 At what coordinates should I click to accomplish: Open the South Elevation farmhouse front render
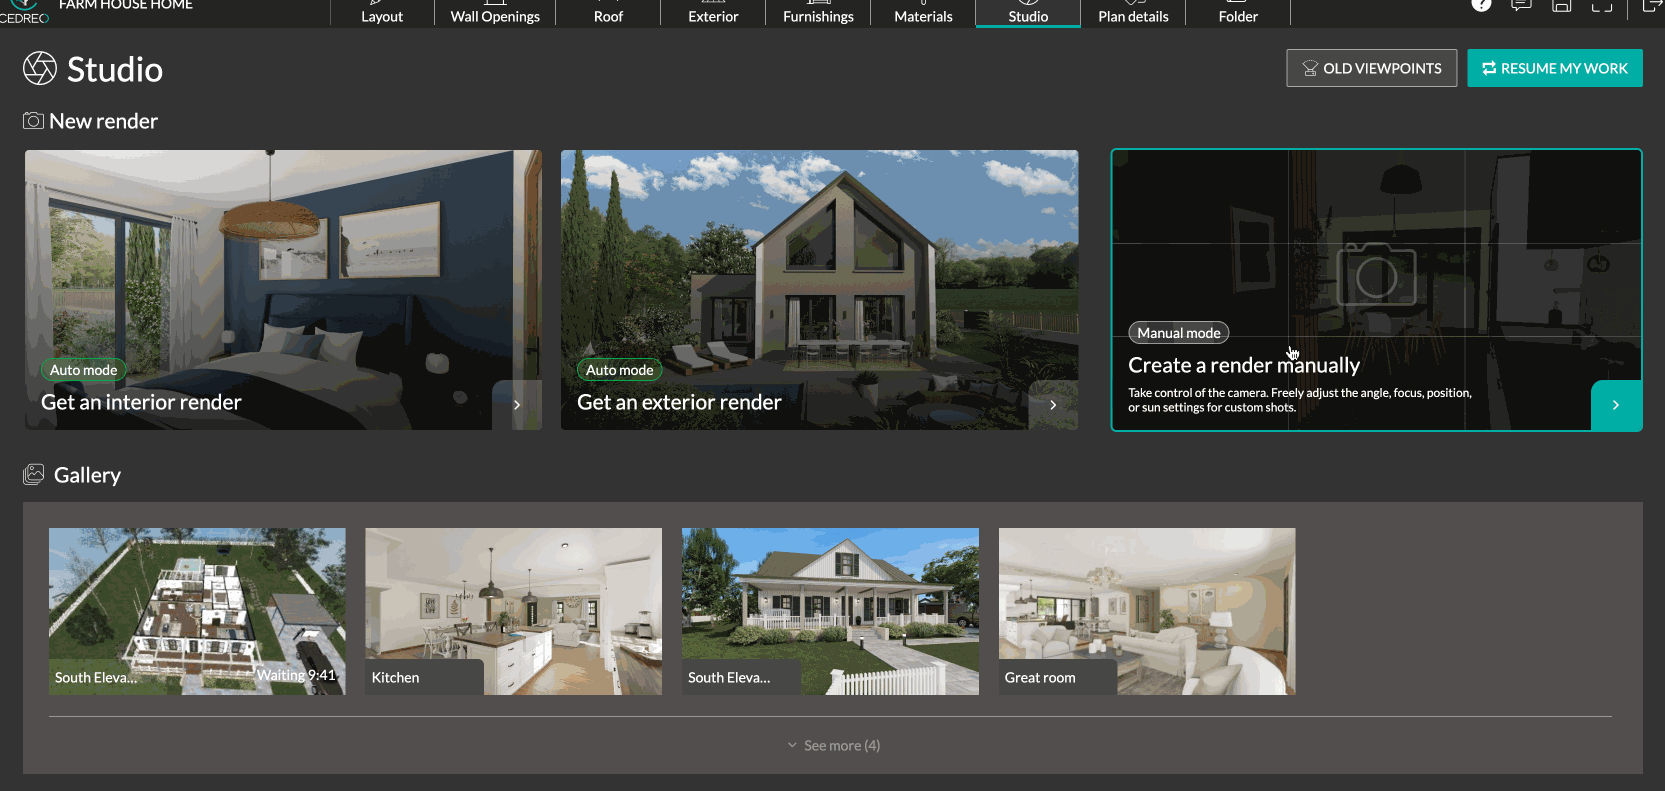point(830,611)
